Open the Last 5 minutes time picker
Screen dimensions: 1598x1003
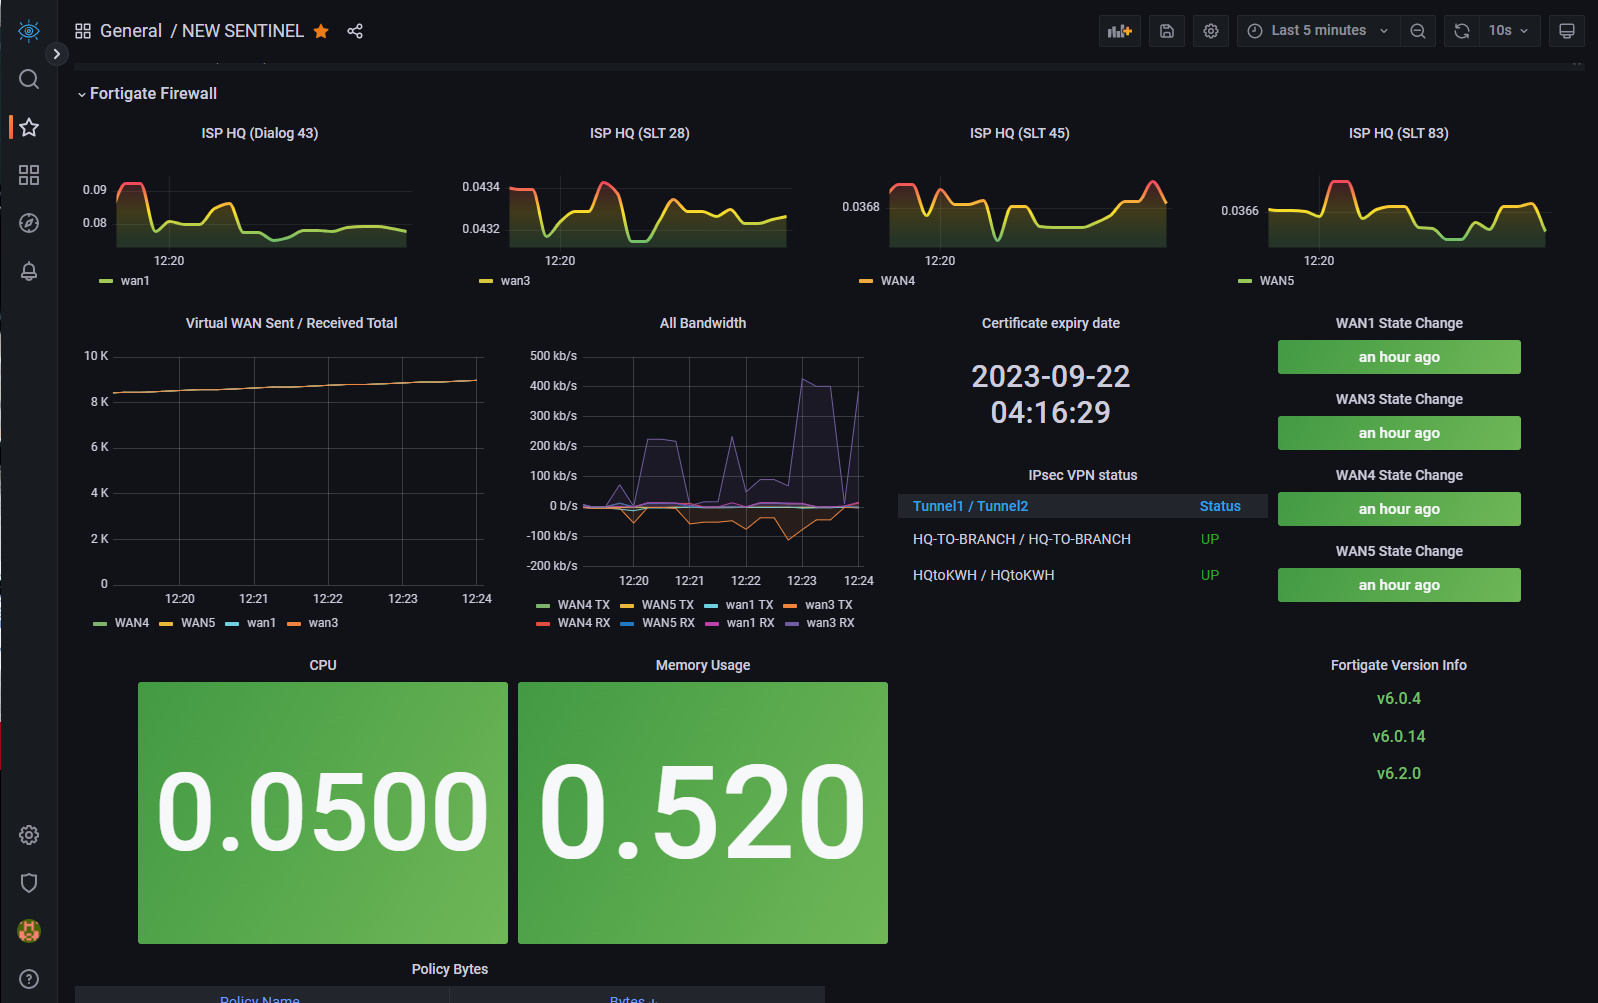[1318, 31]
